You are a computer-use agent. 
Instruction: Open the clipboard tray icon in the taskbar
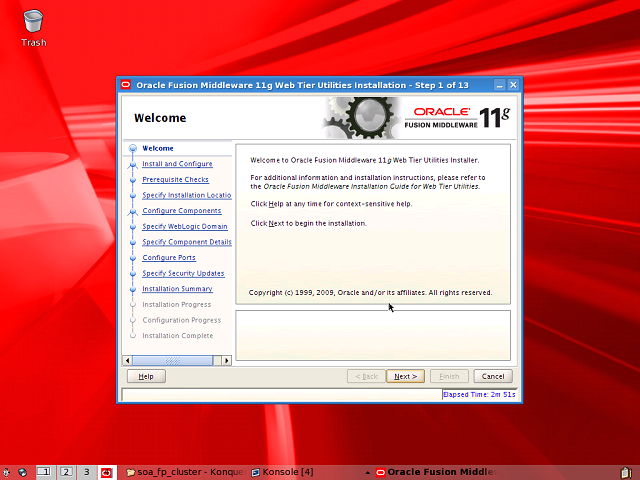click(627, 472)
